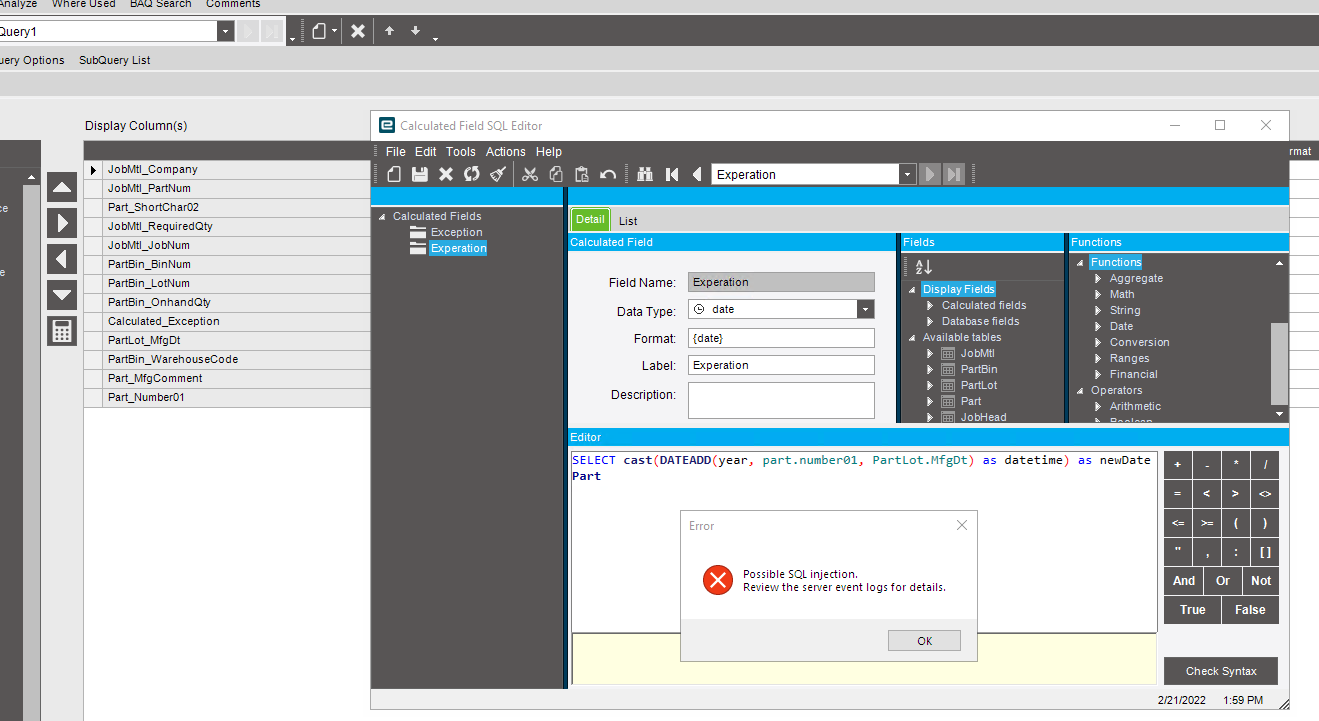The image size is (1319, 721).
Task: Open the Experation navigation dropdown
Action: [x=907, y=174]
